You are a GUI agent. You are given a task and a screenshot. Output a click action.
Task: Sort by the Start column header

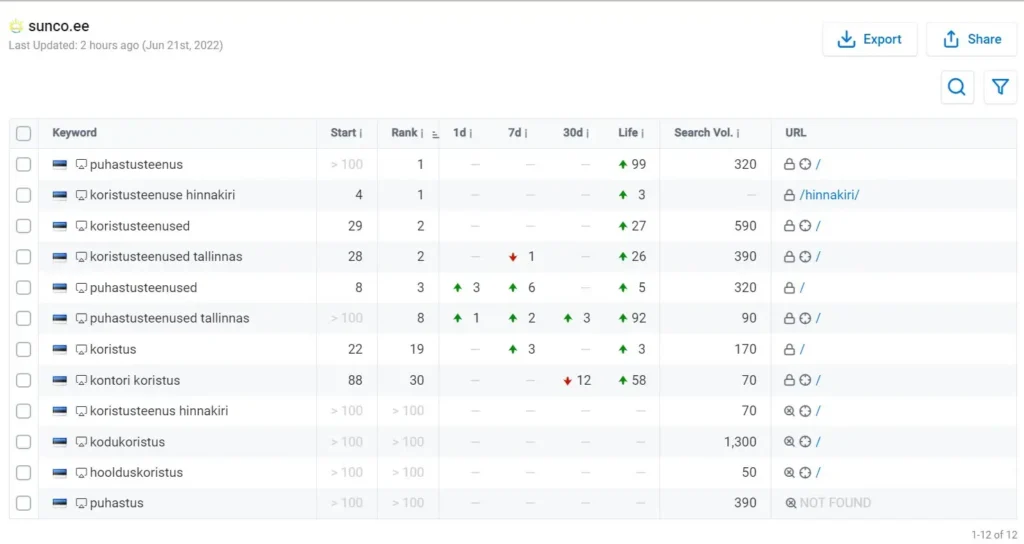[346, 133]
